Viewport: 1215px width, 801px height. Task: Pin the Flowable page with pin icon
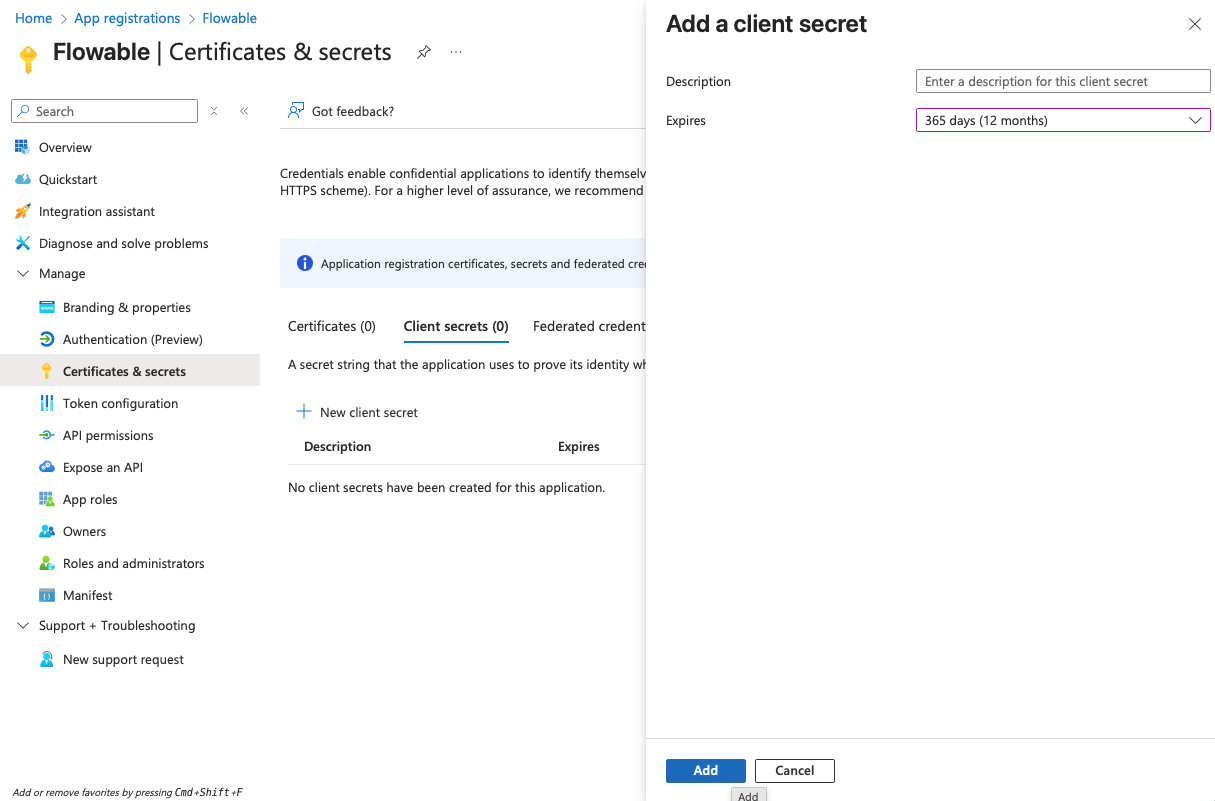(x=424, y=52)
